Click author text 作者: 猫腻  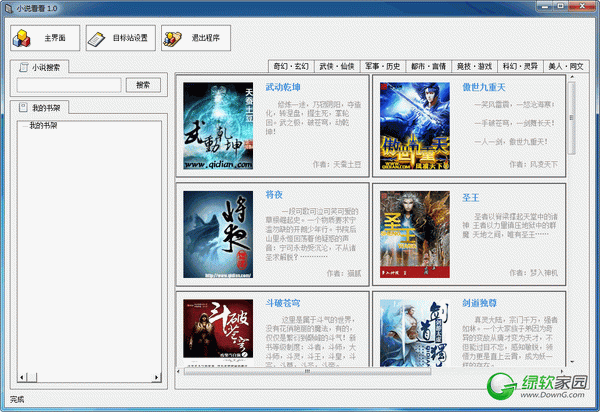[344, 273]
